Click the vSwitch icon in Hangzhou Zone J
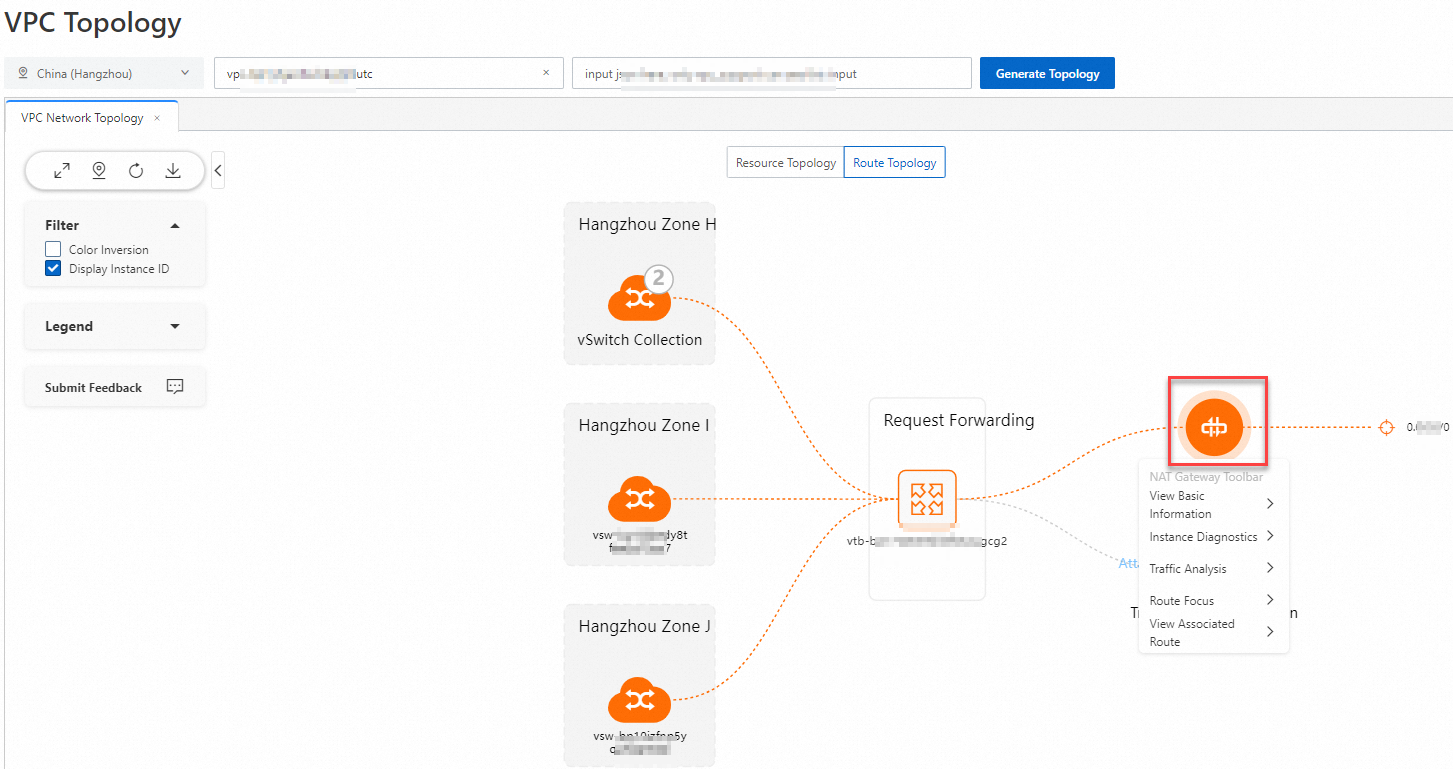The height and width of the screenshot is (769, 1453). click(639, 700)
